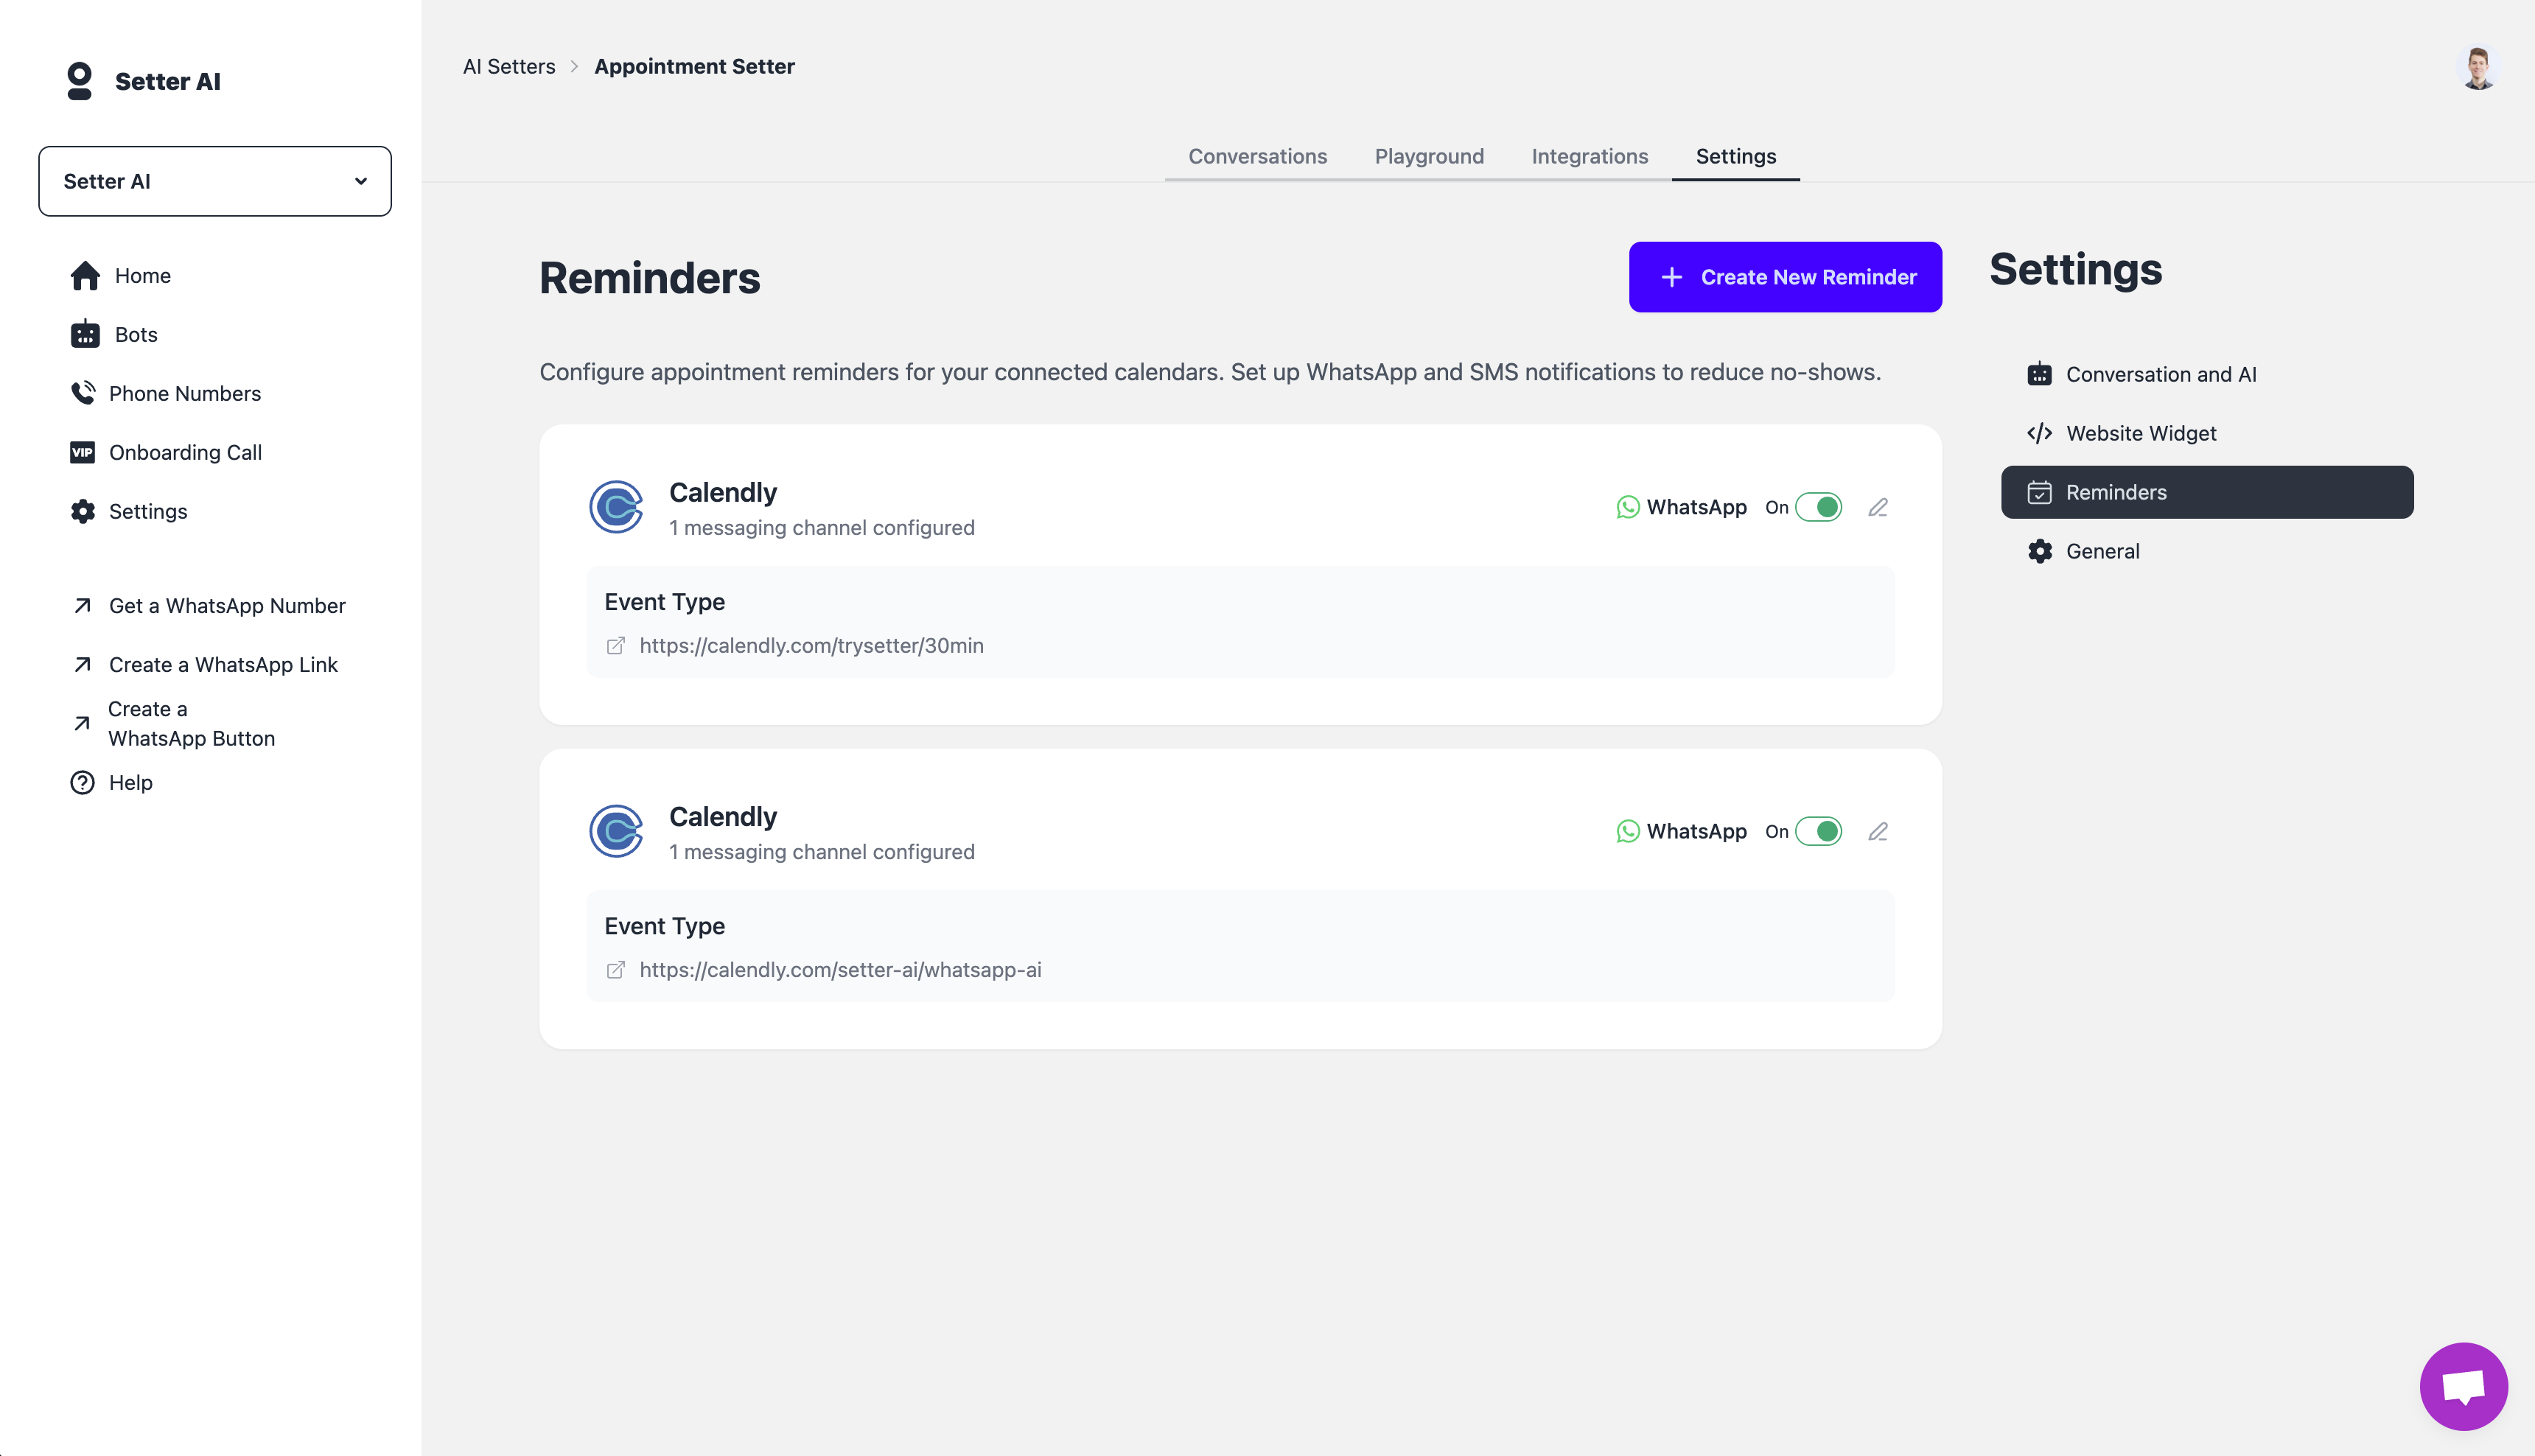Turn off WhatsApp toggle for the whatsapp-ai reminder
This screenshot has width=2535, height=1456.
tap(1818, 831)
